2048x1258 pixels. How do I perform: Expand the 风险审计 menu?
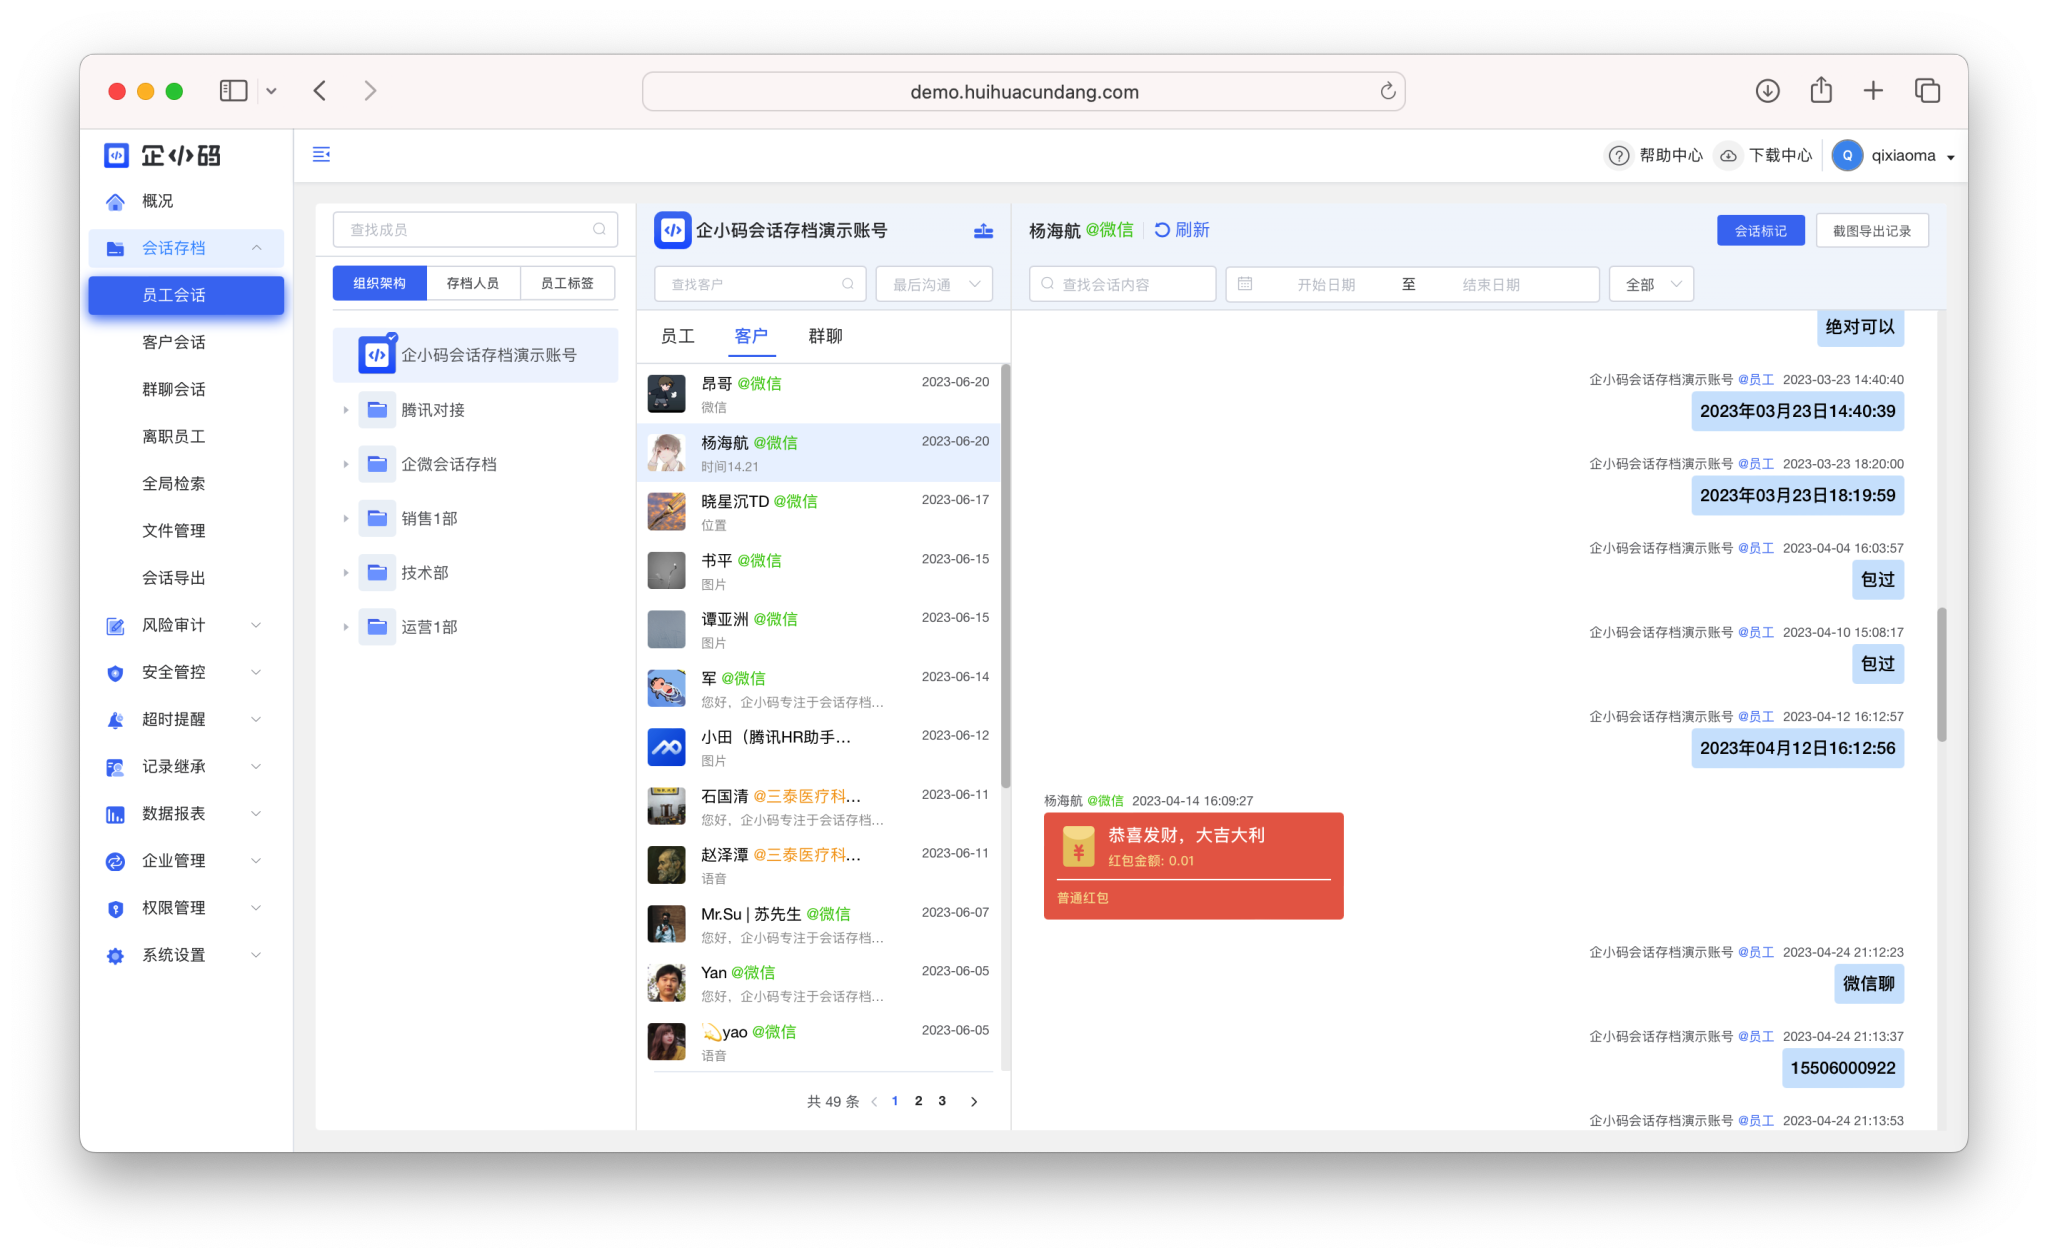tap(257, 625)
